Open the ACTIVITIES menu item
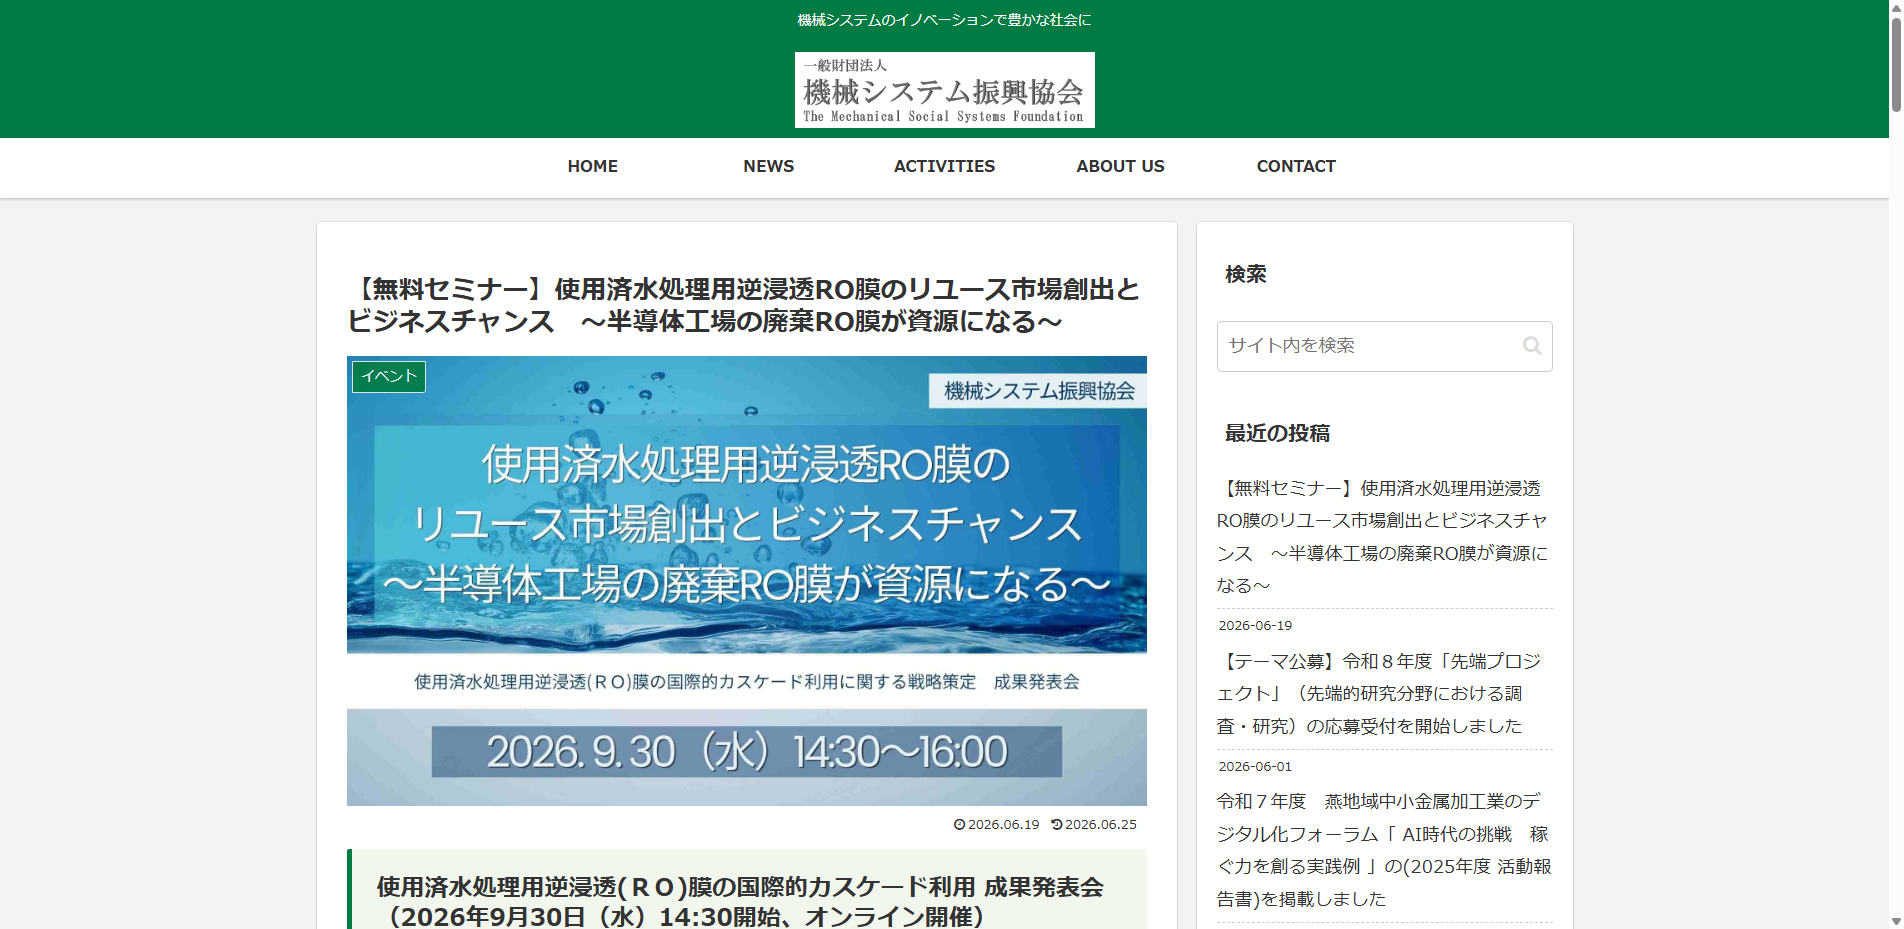Screen dimensions: 1904x929 944,166
